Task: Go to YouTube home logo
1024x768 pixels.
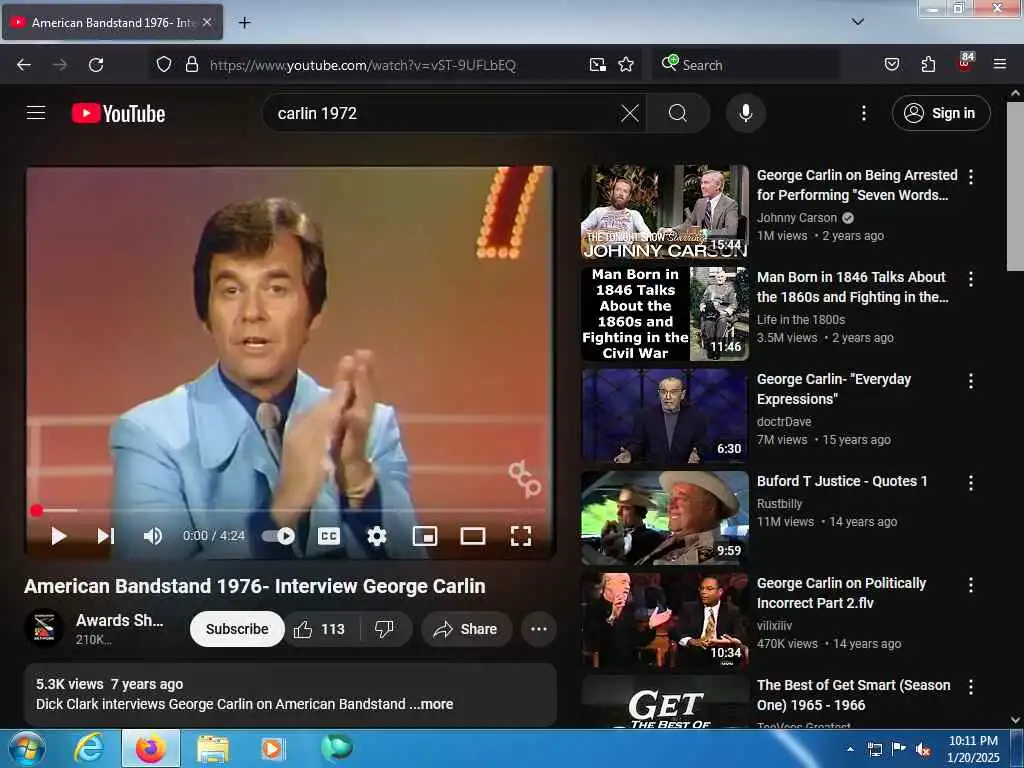Action: click(118, 113)
